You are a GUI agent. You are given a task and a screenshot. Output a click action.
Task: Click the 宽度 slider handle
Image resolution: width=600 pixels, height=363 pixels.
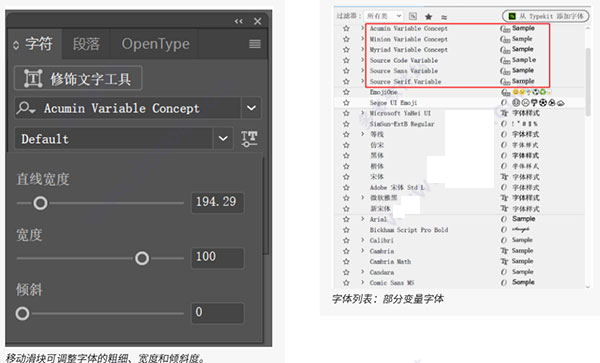point(142,259)
